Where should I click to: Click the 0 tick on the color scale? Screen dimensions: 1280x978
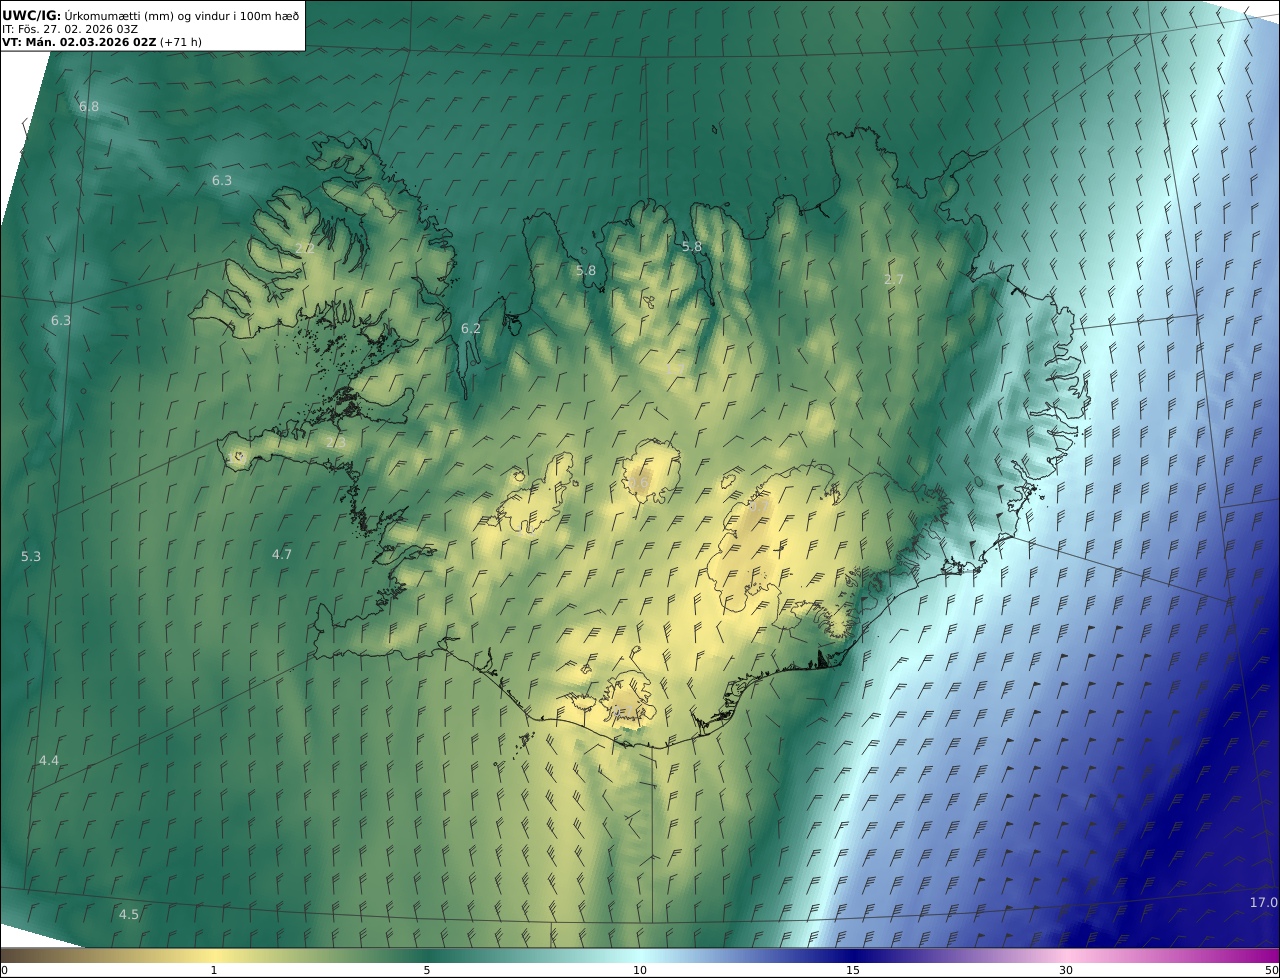(x=4, y=970)
